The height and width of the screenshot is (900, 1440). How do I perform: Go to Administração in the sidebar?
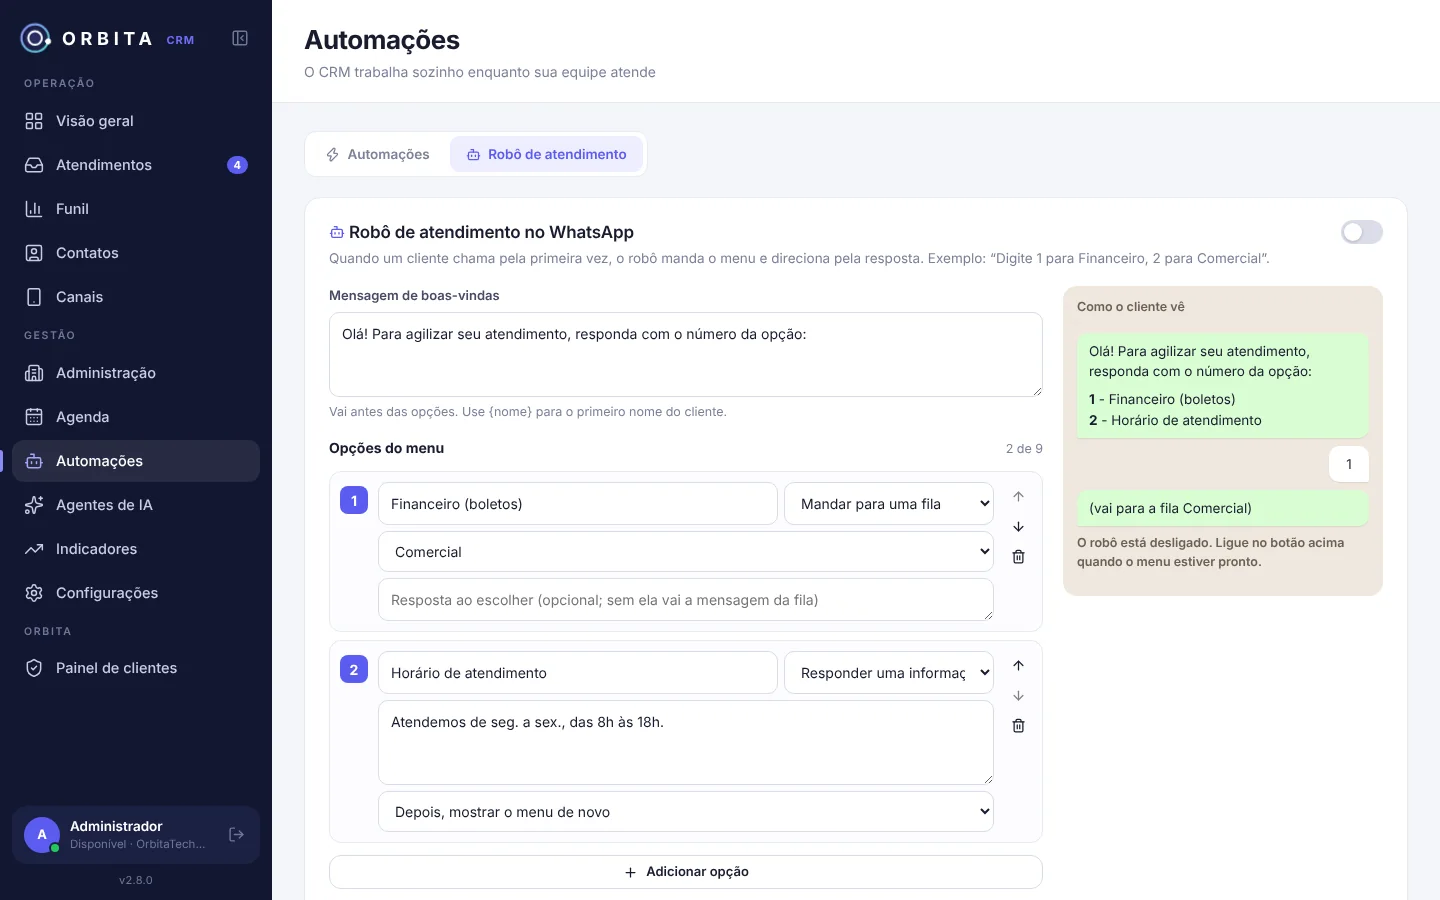(136, 373)
